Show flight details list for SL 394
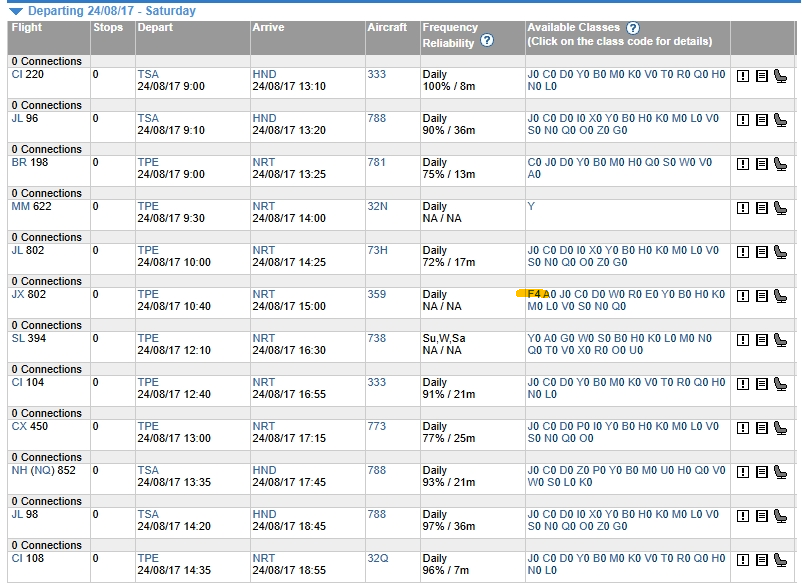This screenshot has width=802, height=585. click(762, 340)
